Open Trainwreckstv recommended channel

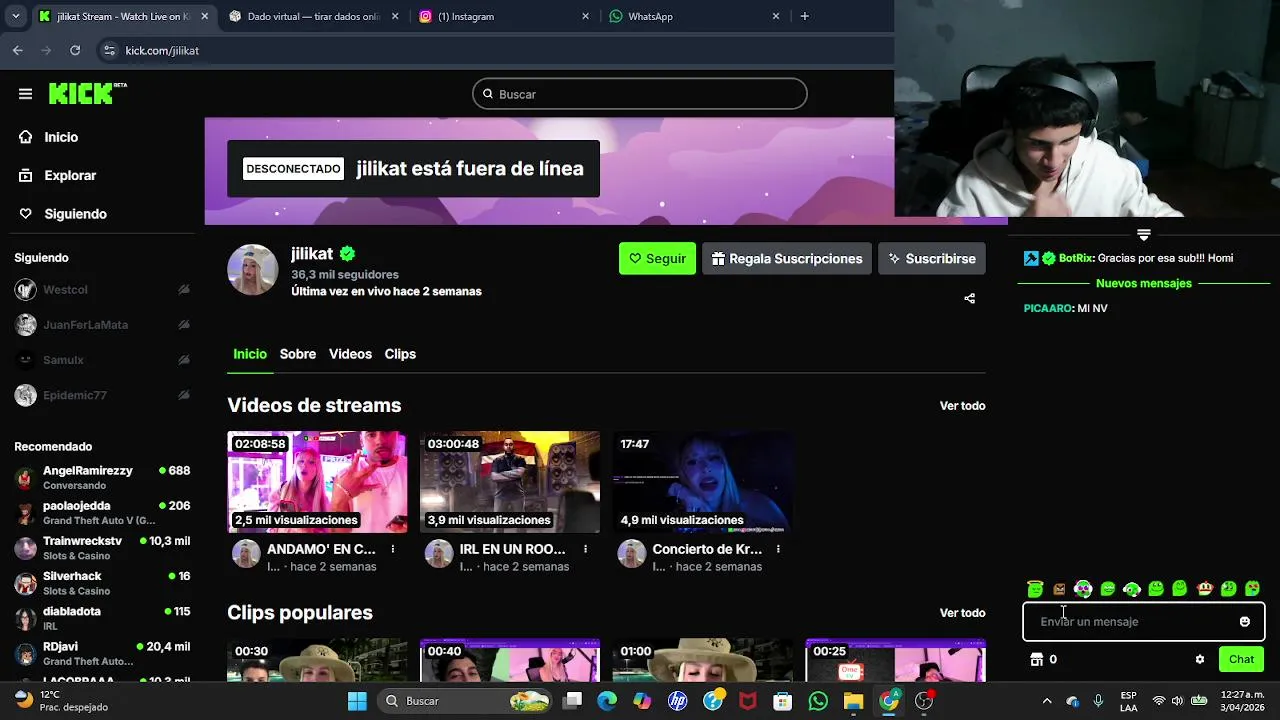point(102,548)
